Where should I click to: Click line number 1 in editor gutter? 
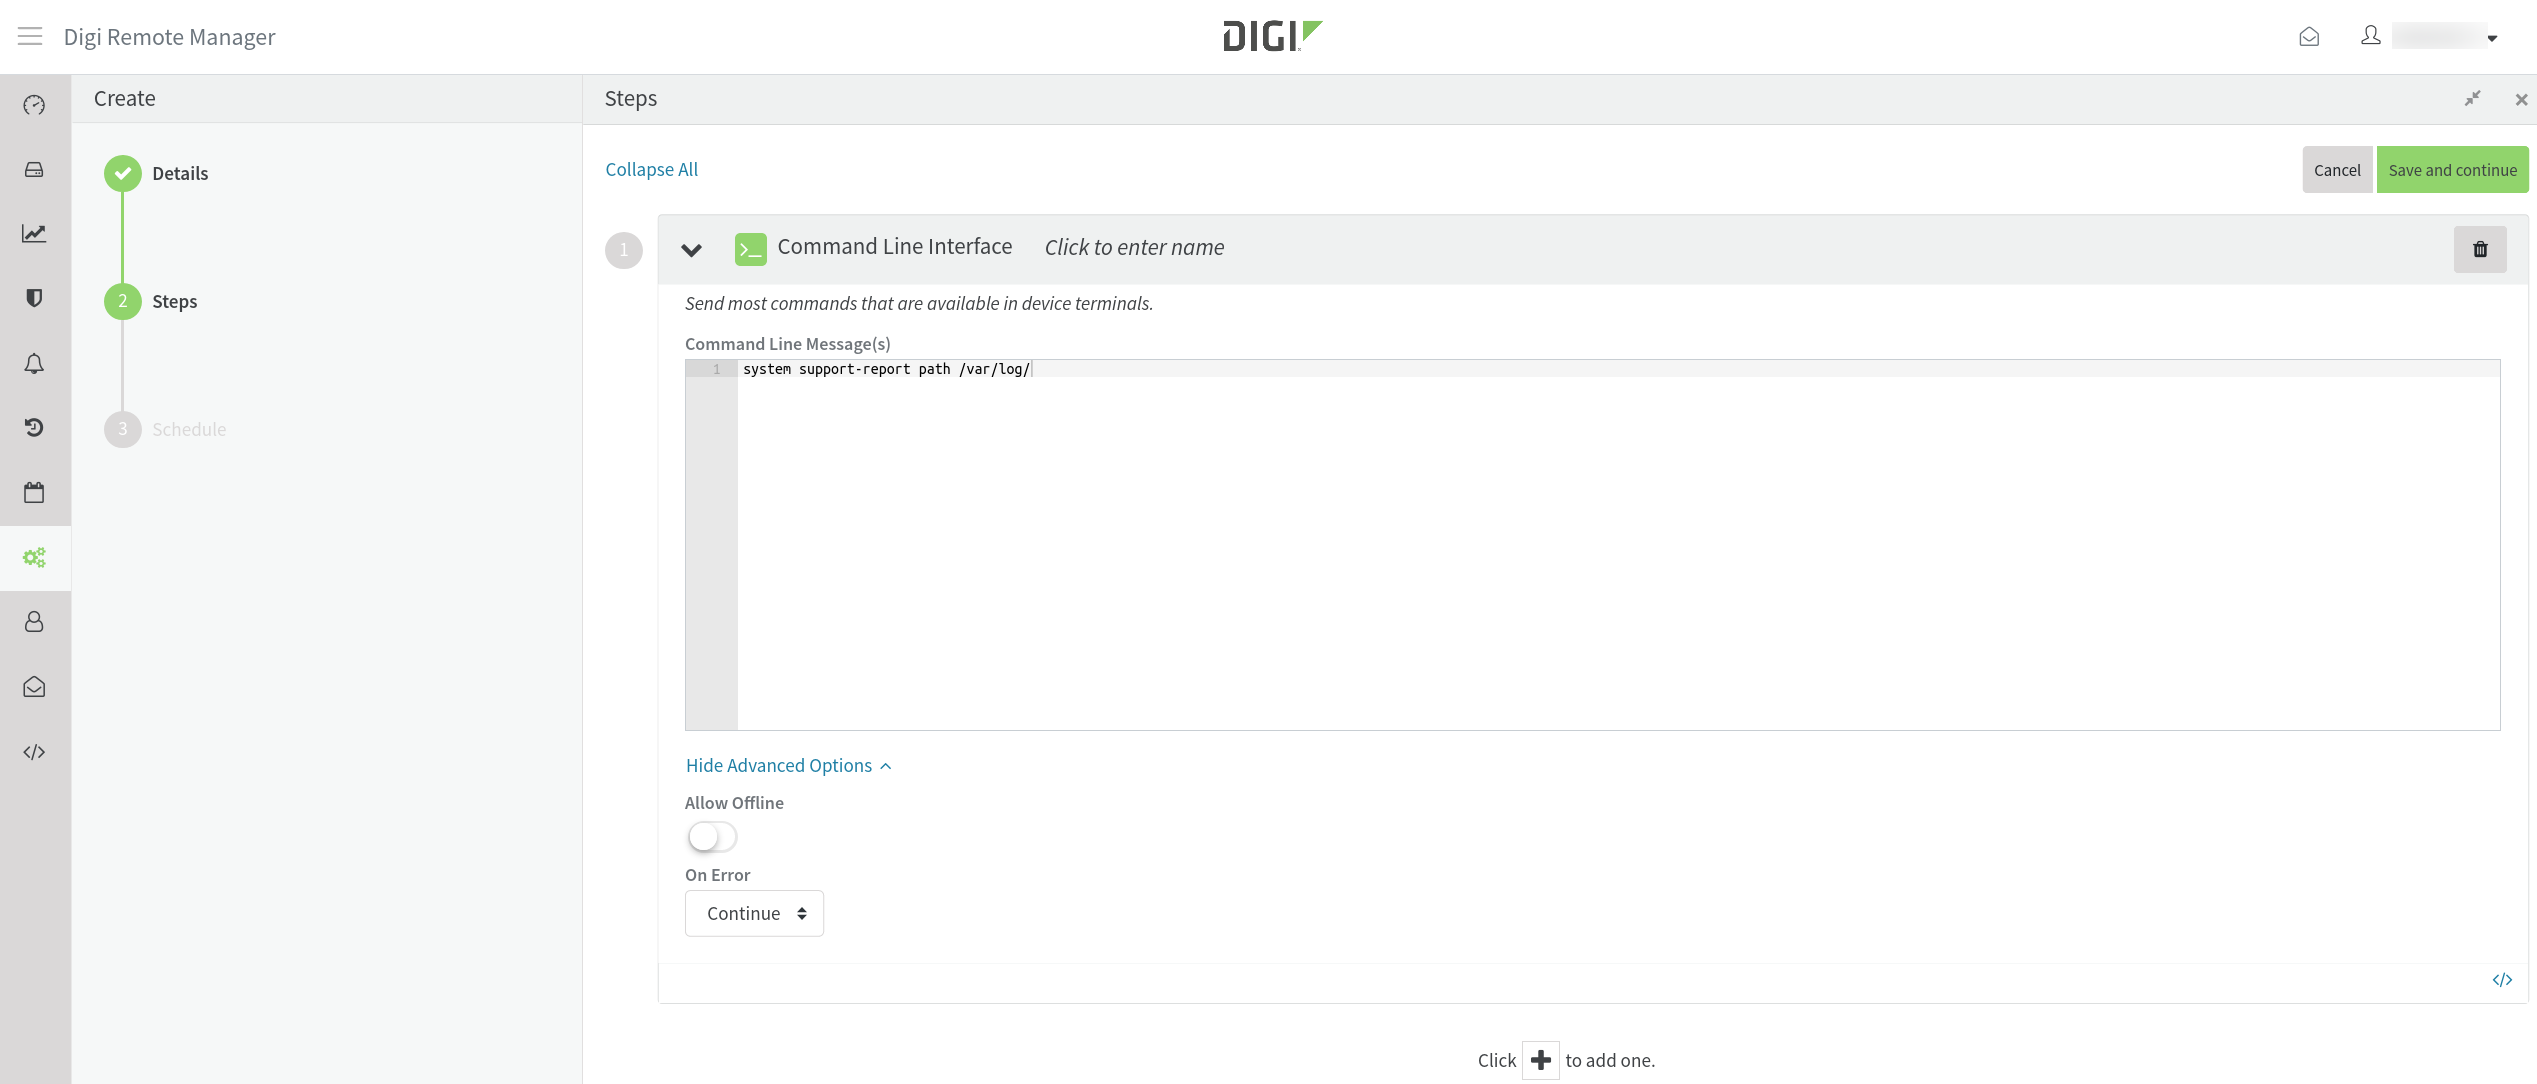point(716,369)
